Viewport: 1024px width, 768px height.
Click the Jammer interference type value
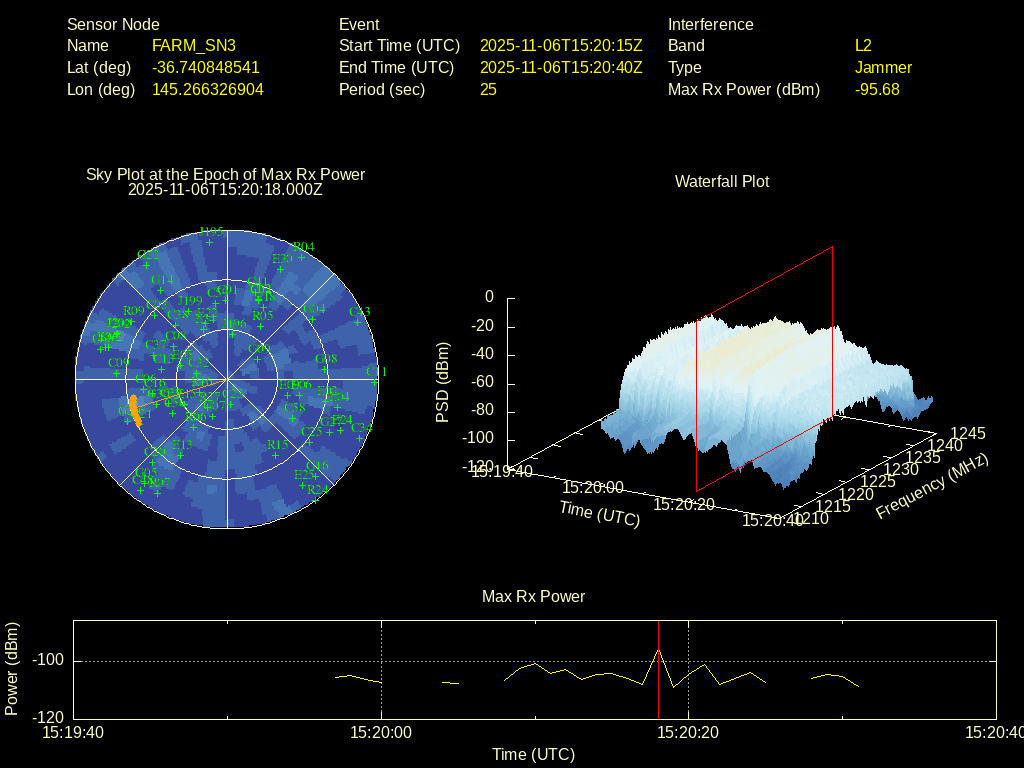coord(883,68)
